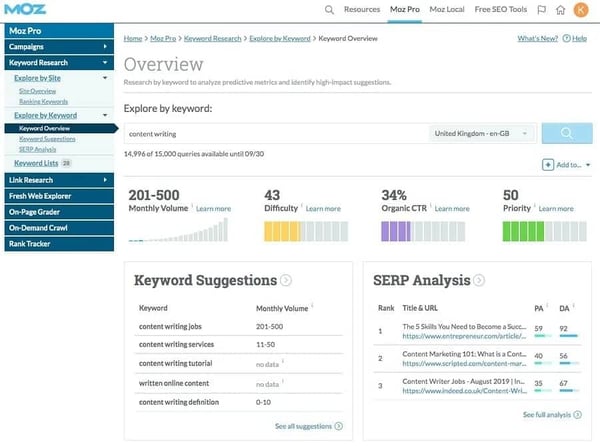Viewport: 600px width, 446px height.
Task: Go to home via the house icon
Action: click(x=560, y=10)
